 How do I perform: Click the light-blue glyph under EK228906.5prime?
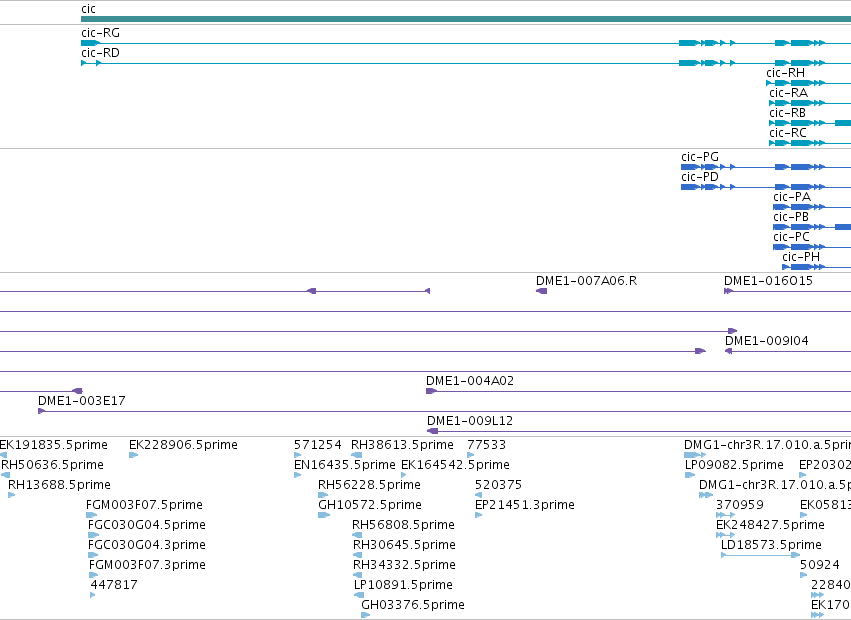134,455
